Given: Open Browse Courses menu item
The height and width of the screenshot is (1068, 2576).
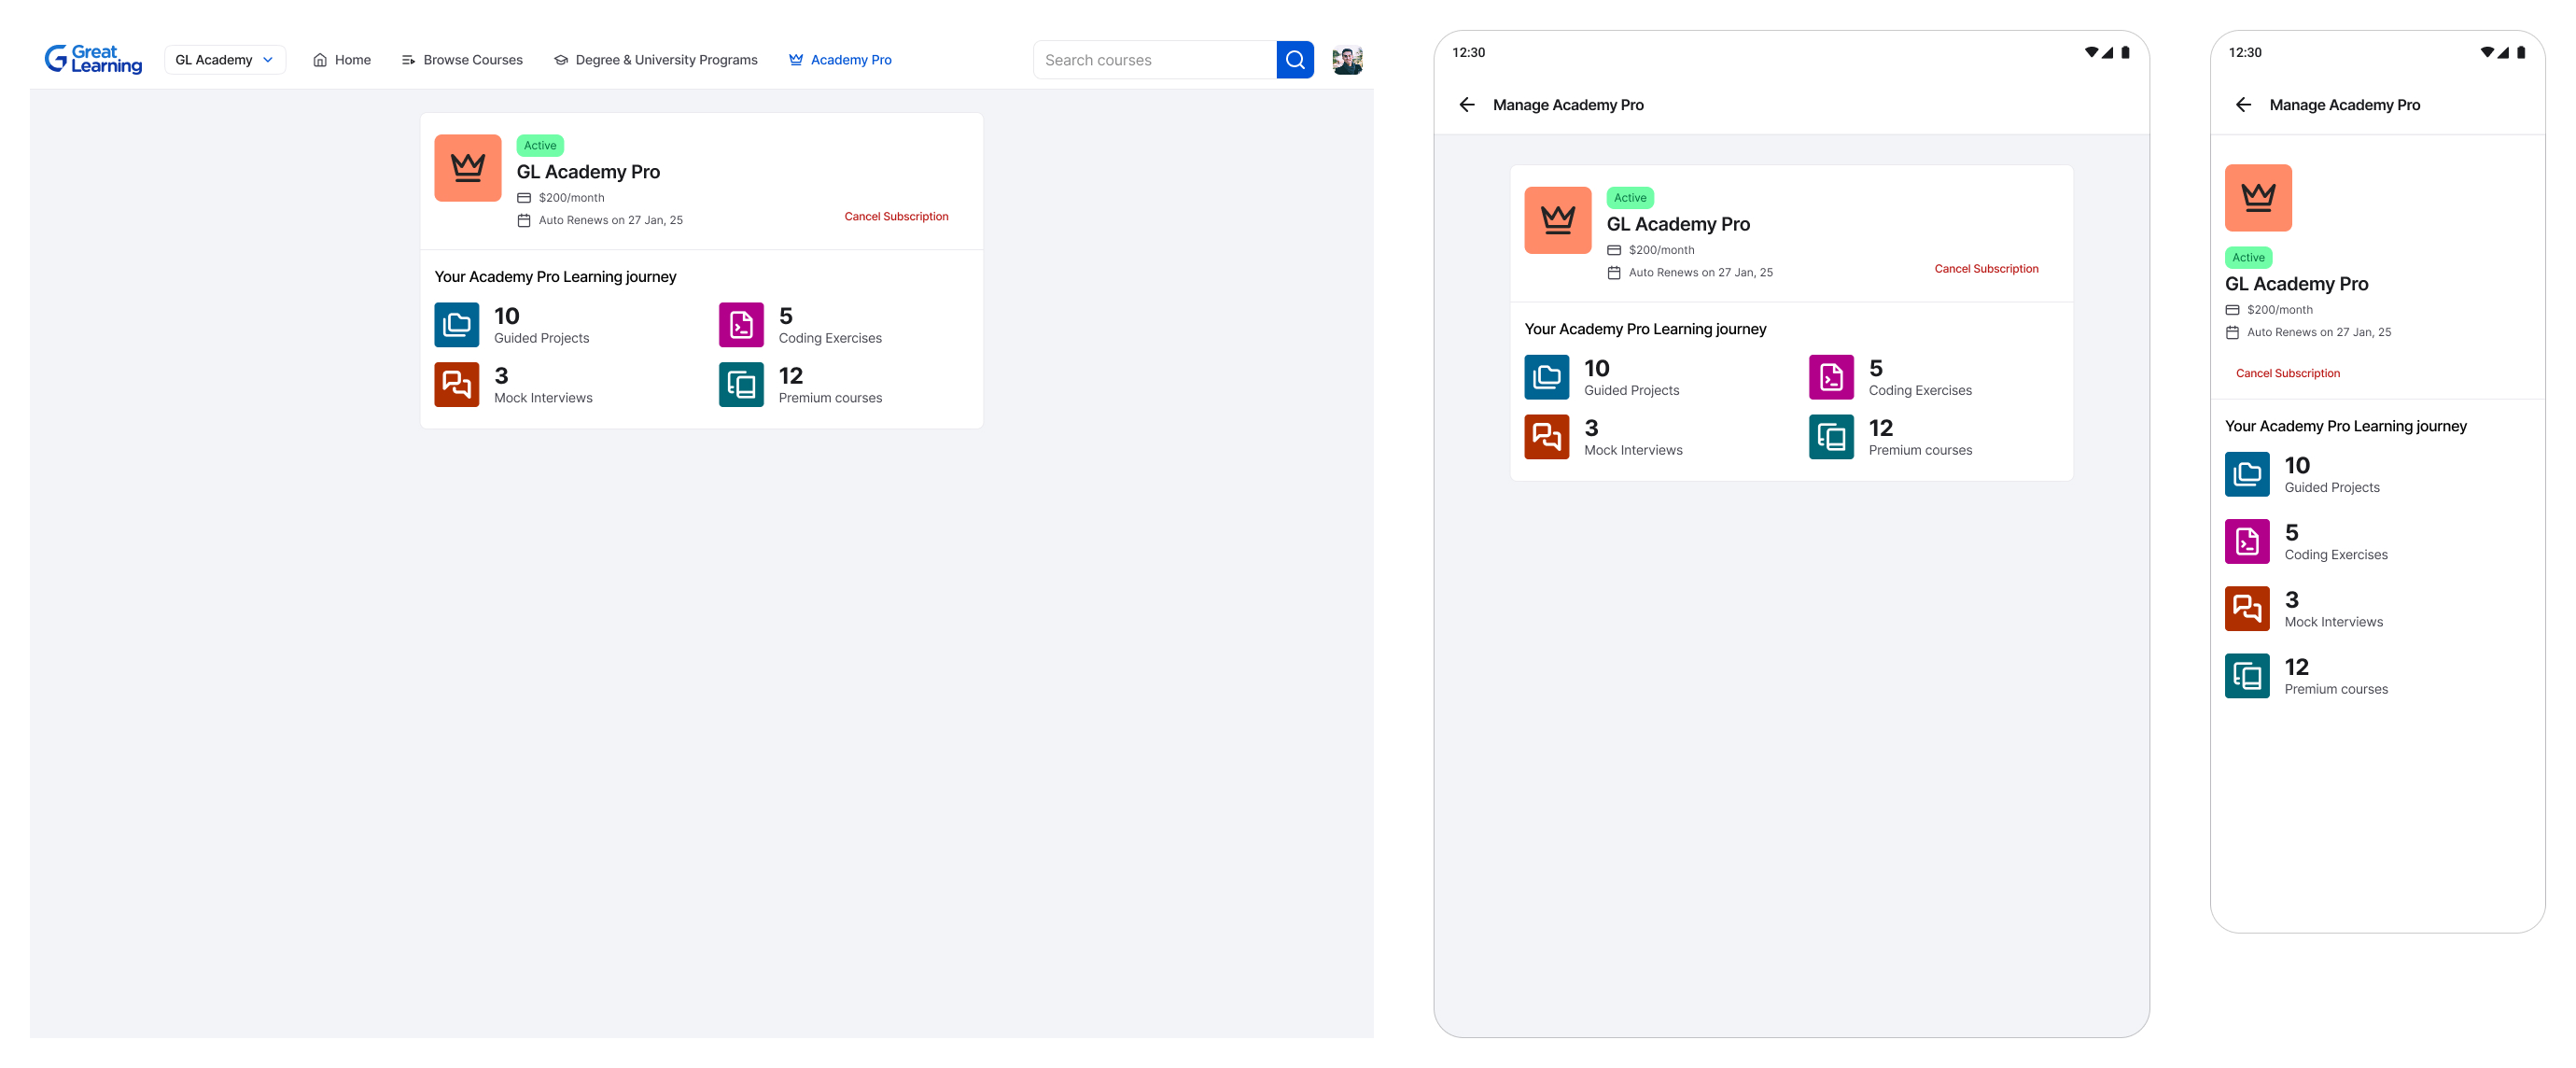Looking at the screenshot, I should [x=462, y=60].
